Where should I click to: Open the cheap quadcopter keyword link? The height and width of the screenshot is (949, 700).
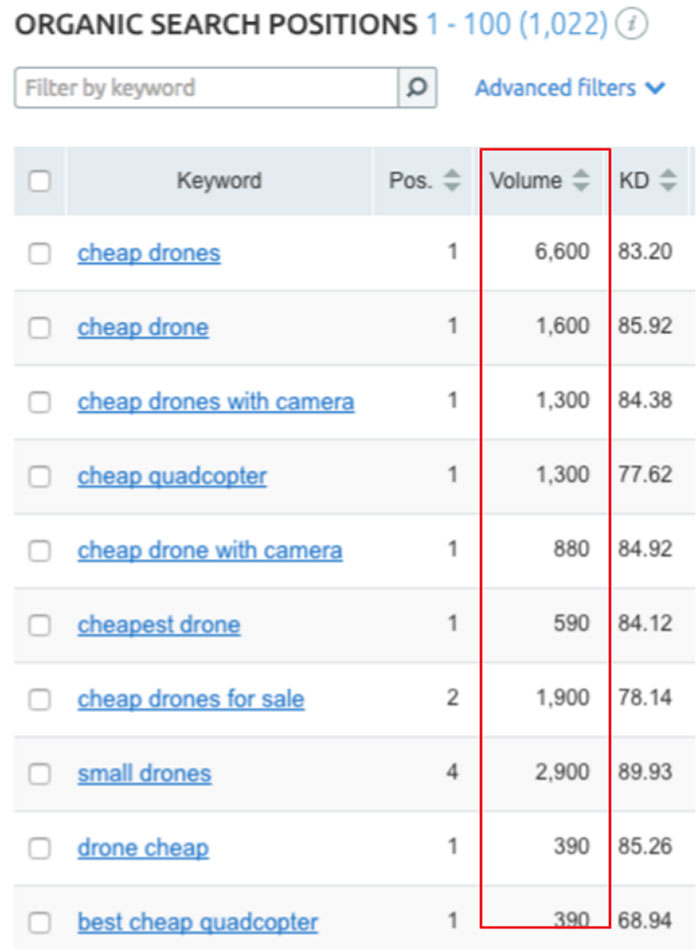[174, 475]
